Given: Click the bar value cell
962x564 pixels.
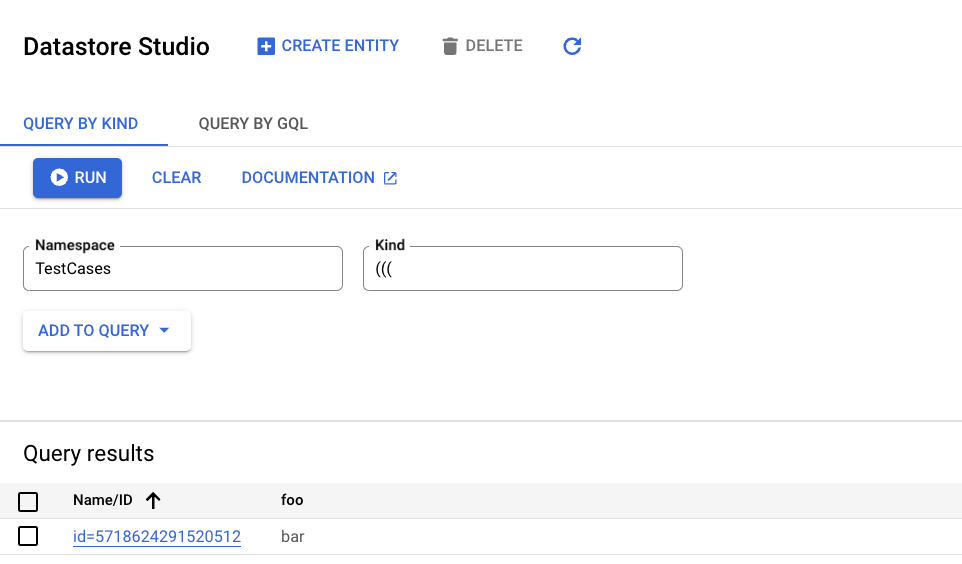Looking at the screenshot, I should 292,537.
